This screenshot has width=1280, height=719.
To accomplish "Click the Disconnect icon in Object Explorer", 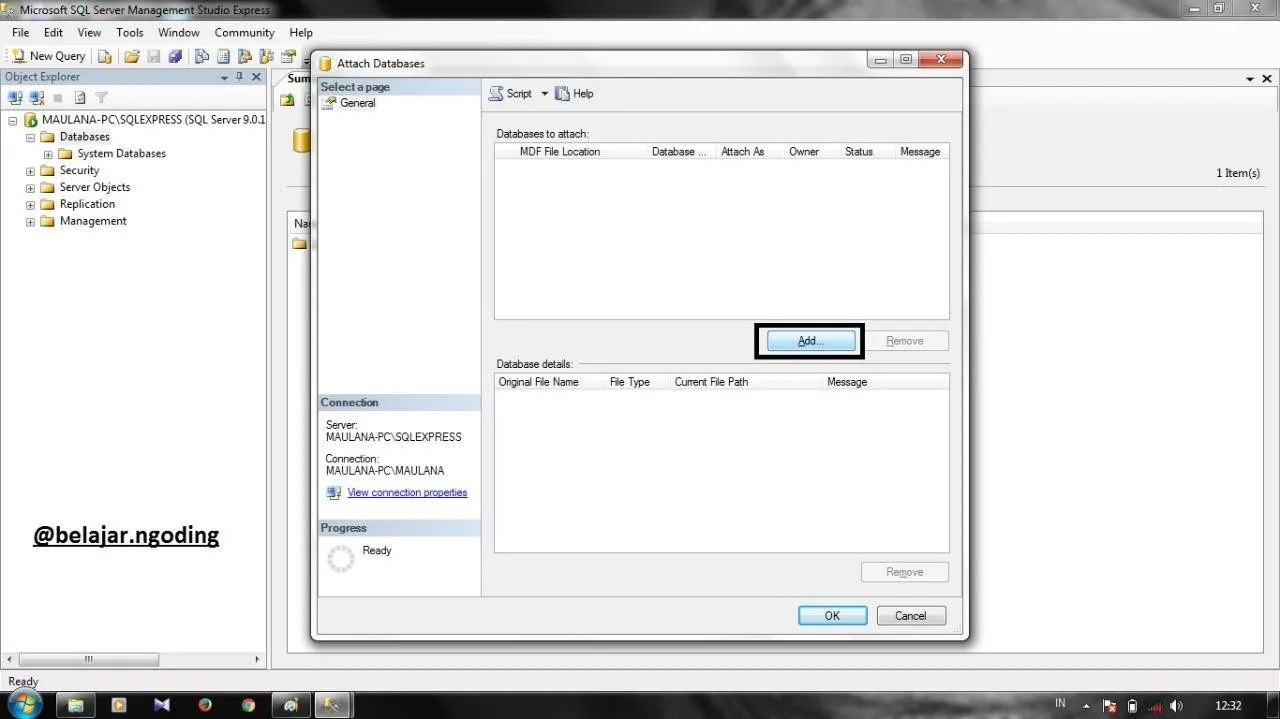I will tap(37, 97).
